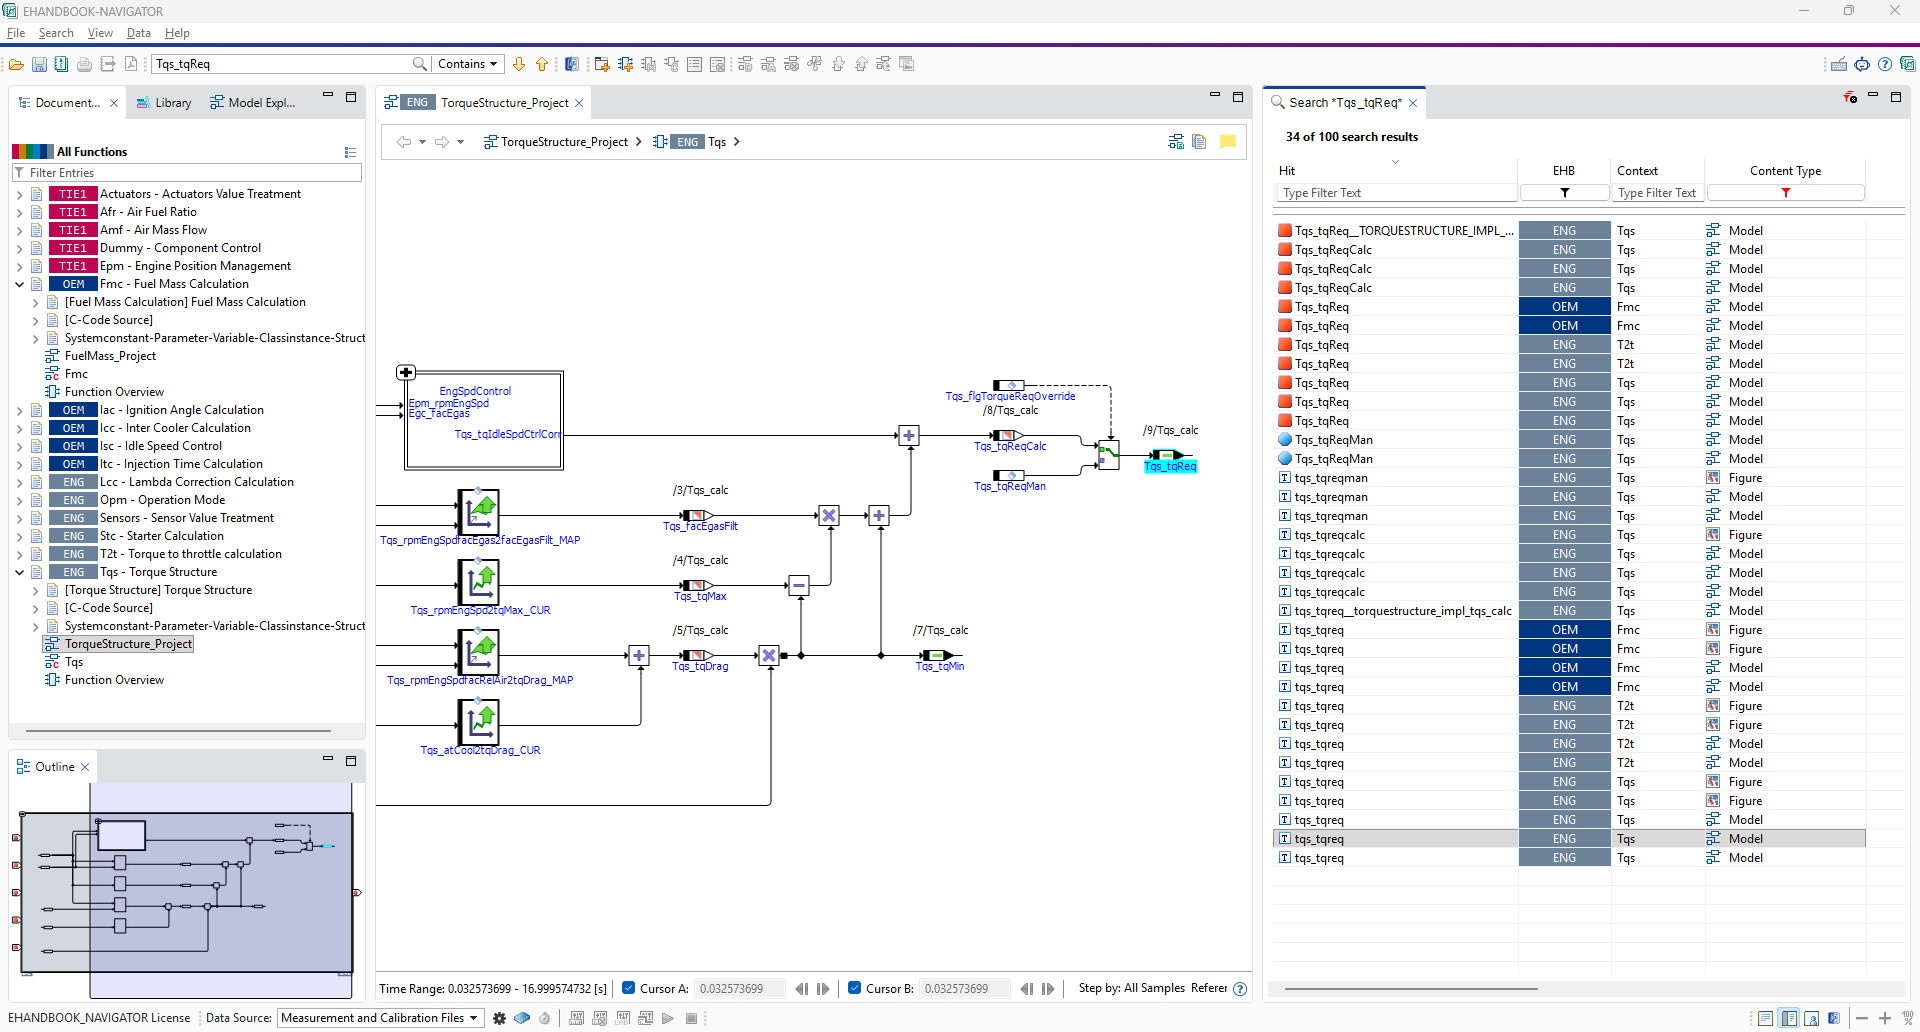Screen dimensions: 1920x1032
Task: Jump to next search hit with down arrow
Action: [x=519, y=64]
